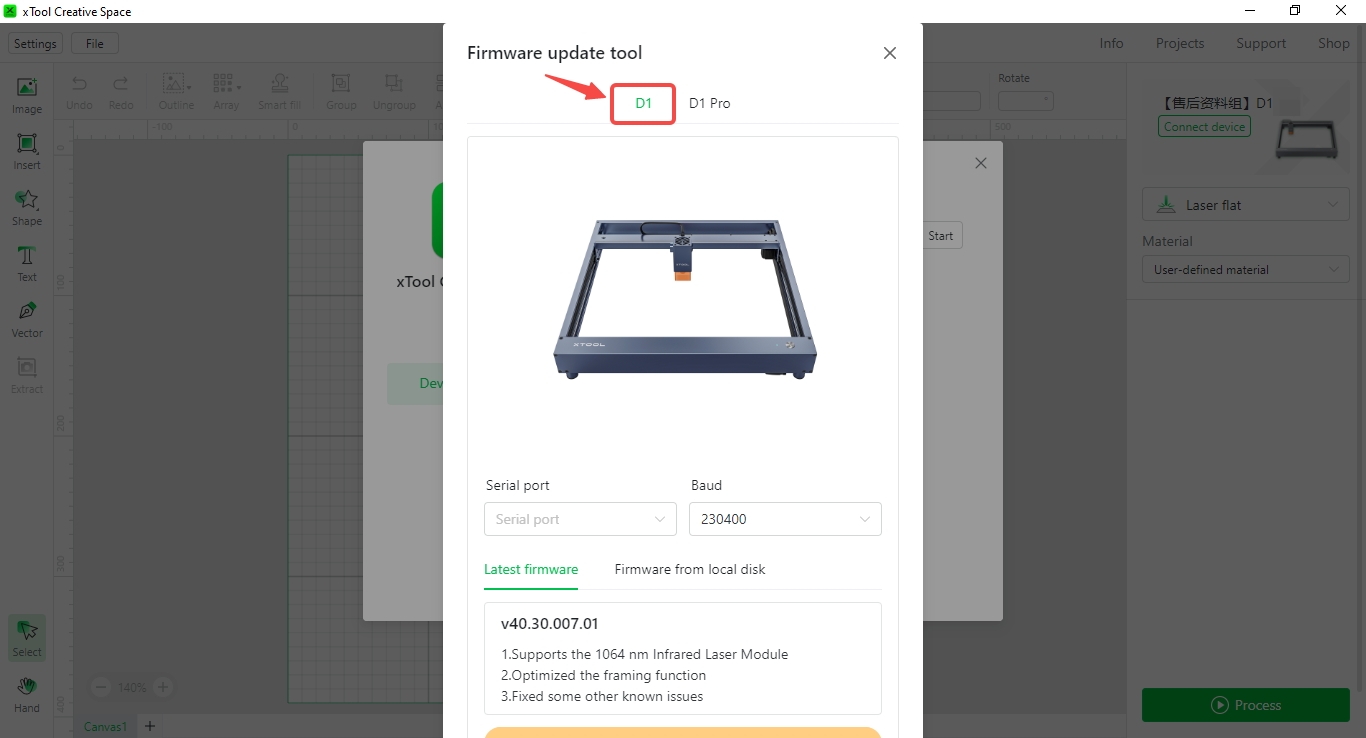Image resolution: width=1366 pixels, height=738 pixels.
Task: Click the Rotate input field
Action: click(1026, 100)
